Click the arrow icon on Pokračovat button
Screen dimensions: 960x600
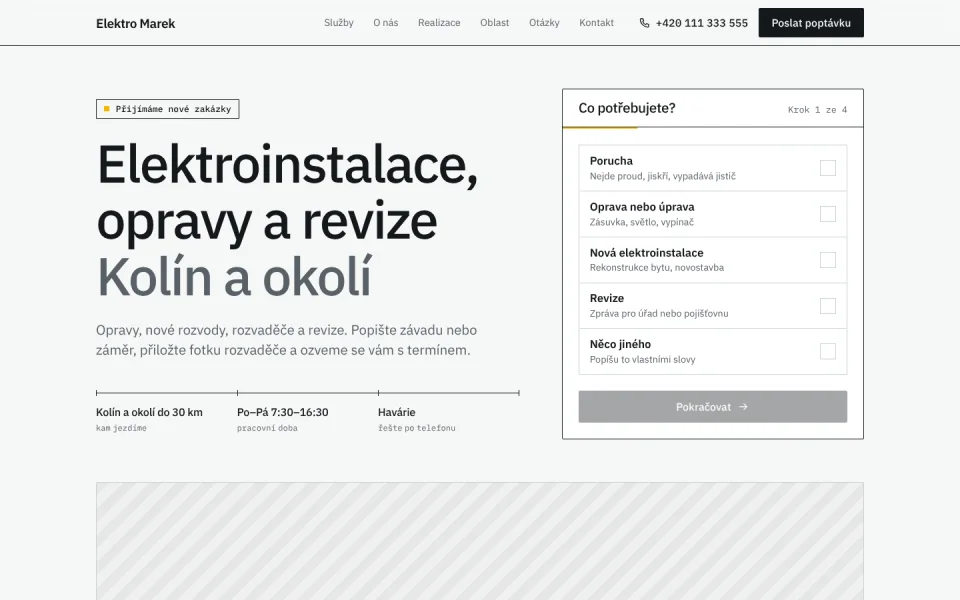tap(743, 407)
